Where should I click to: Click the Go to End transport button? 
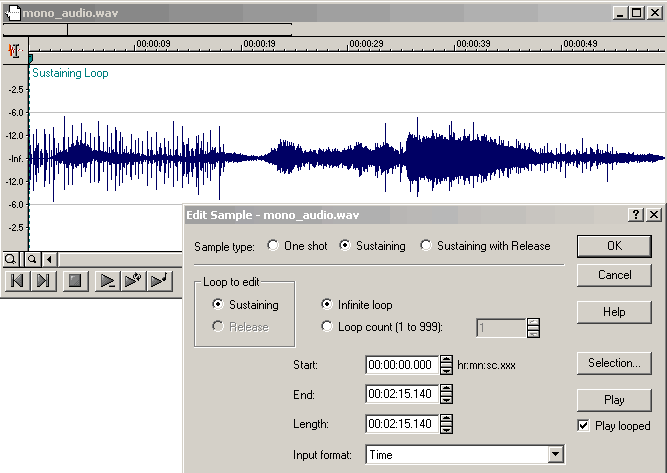(x=43, y=281)
